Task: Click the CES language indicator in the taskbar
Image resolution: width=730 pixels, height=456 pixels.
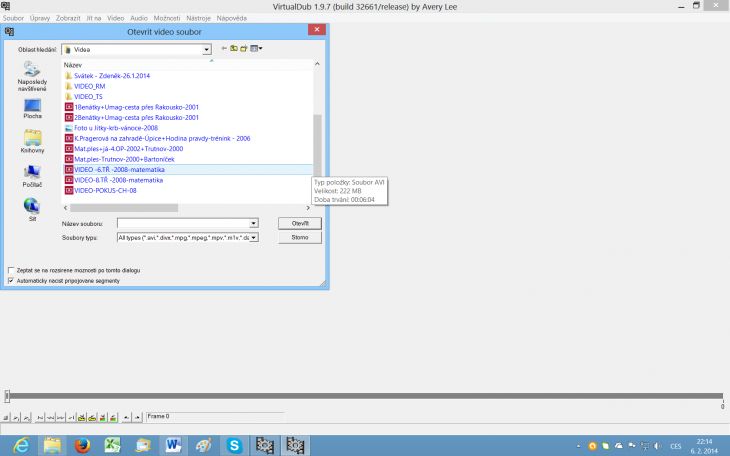Action: click(x=676, y=446)
